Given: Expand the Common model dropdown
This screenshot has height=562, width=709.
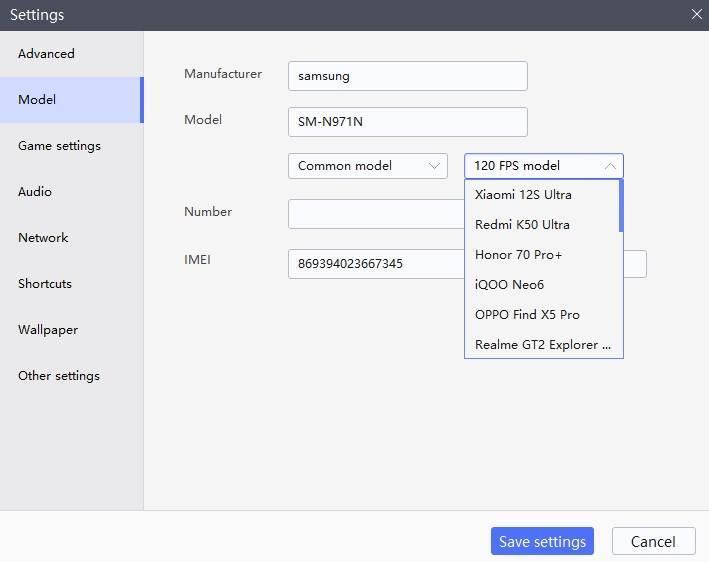Looking at the screenshot, I should click(x=367, y=166).
